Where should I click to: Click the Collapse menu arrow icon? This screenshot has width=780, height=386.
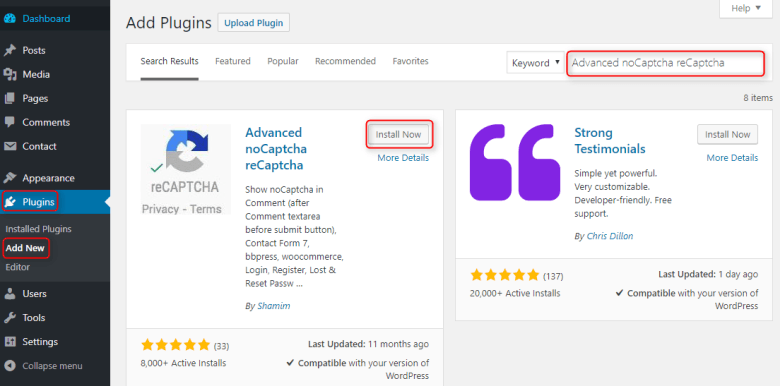tap(9, 366)
